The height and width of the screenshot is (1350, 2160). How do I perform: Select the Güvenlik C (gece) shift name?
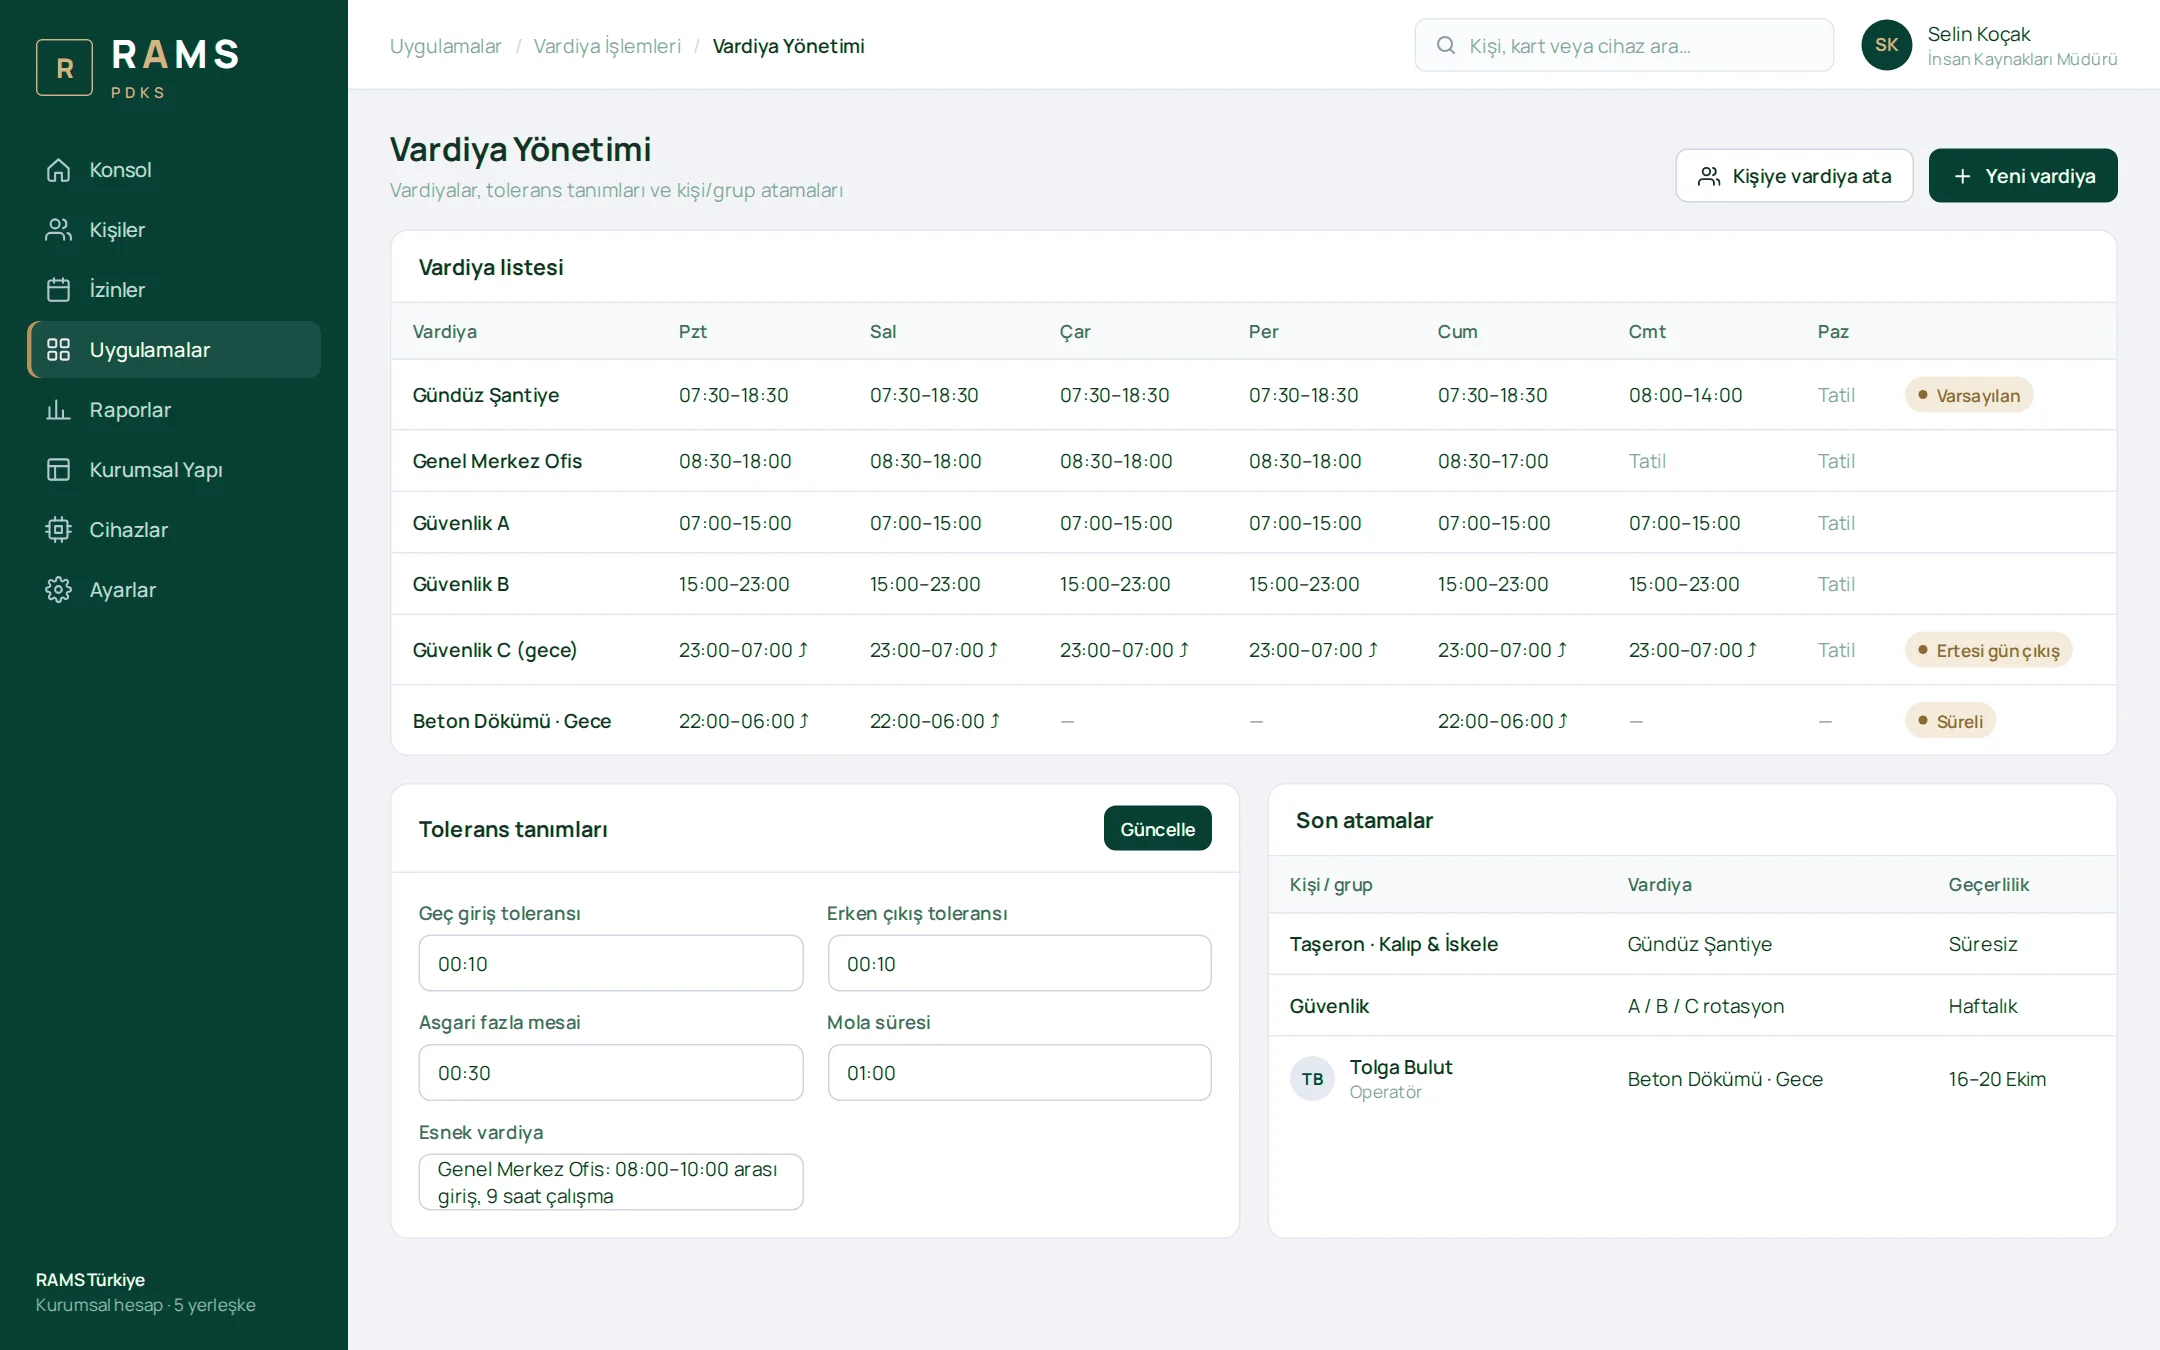(x=495, y=650)
